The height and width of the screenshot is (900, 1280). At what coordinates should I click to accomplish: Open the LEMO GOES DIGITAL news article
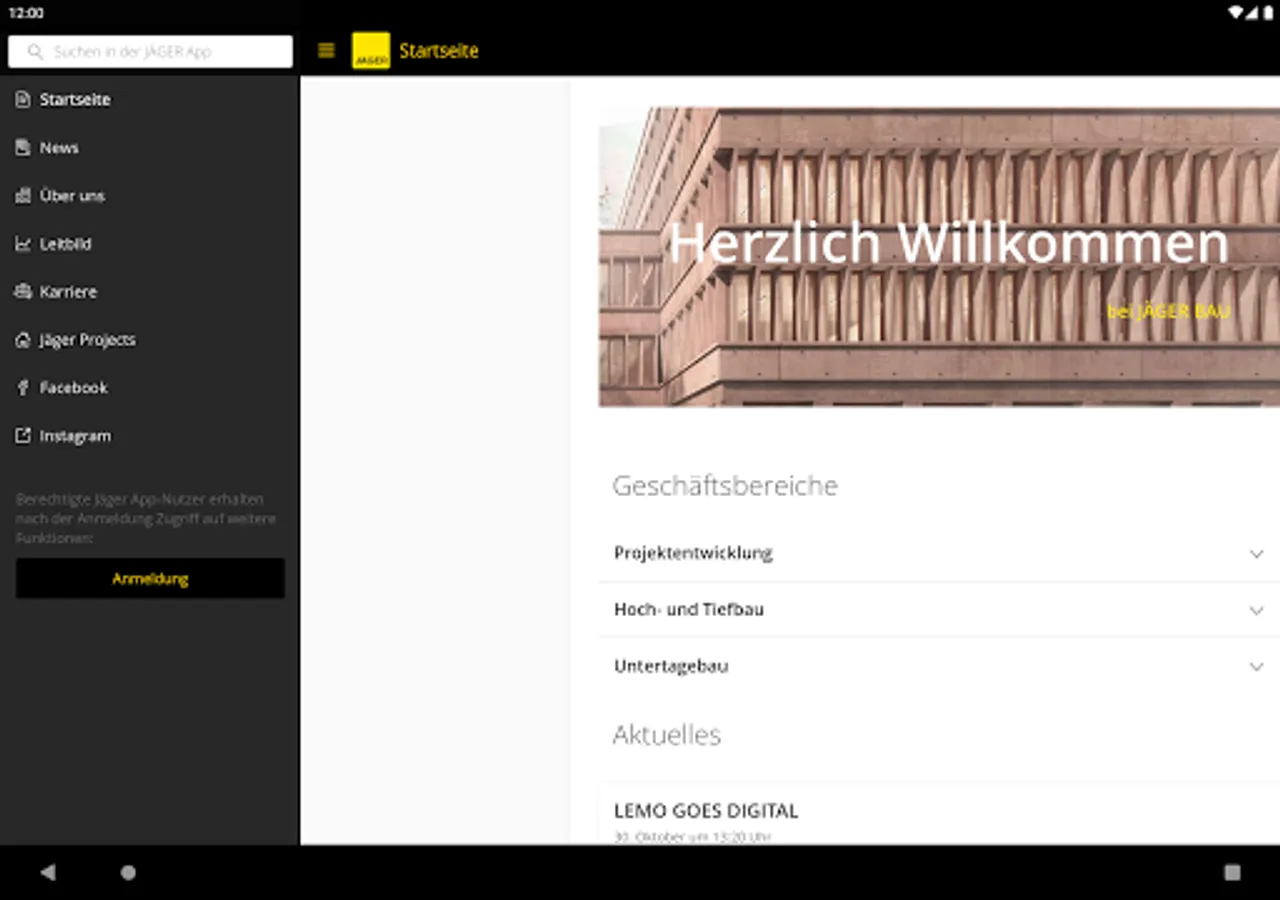point(706,811)
